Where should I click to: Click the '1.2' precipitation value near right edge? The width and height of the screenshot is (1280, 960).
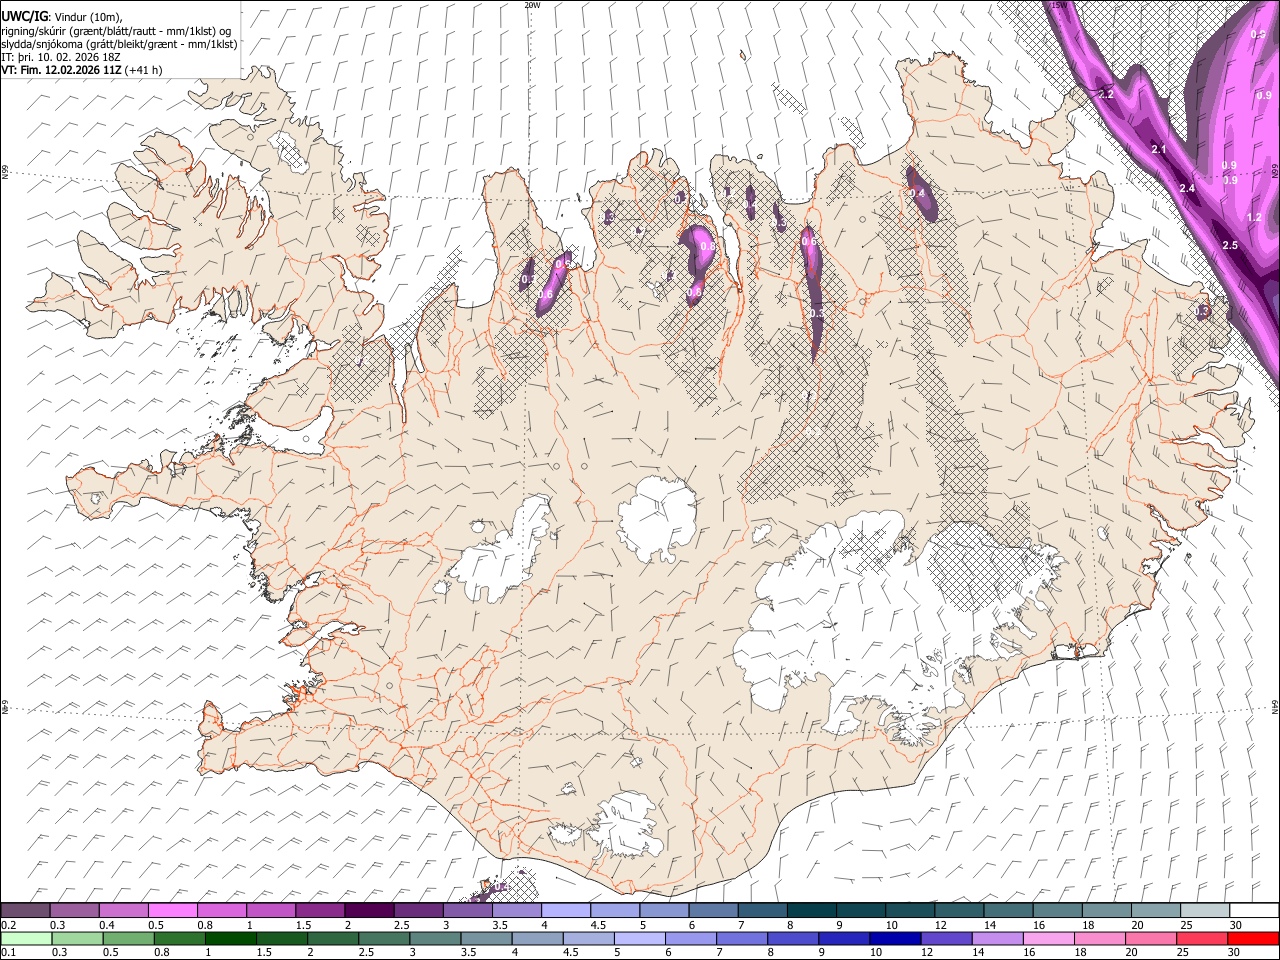click(x=1255, y=217)
